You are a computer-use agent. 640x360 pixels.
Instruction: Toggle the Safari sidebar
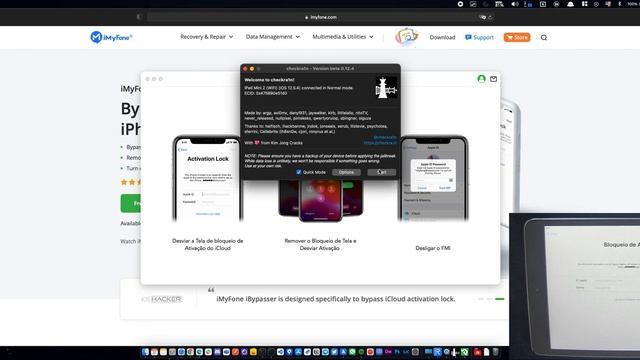(139, 17)
